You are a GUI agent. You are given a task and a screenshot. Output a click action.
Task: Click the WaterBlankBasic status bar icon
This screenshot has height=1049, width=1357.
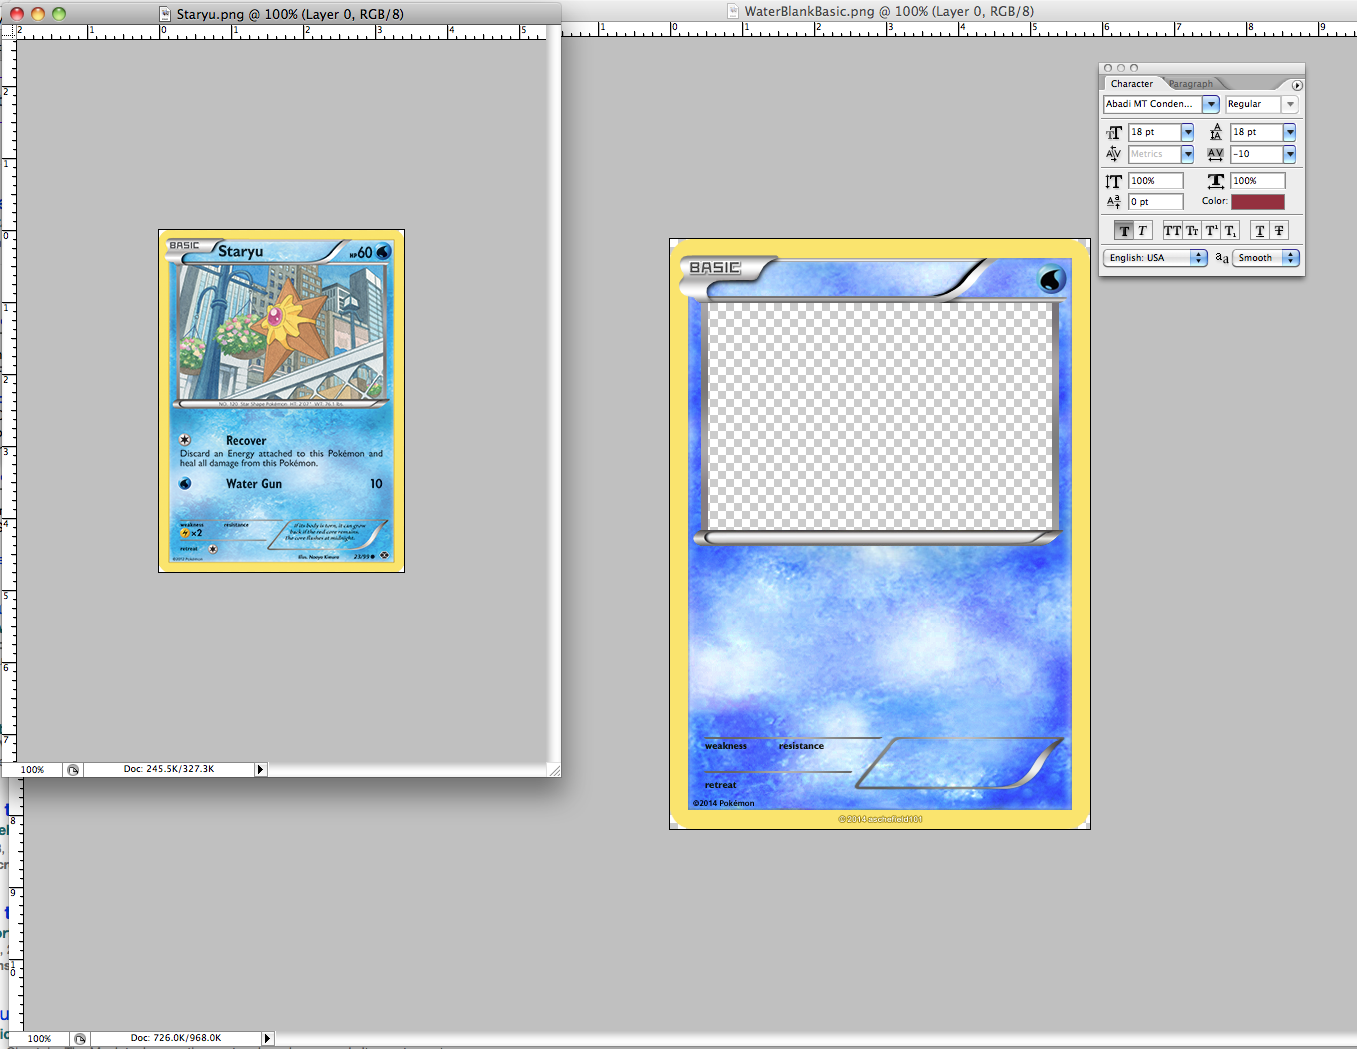pos(80,1039)
